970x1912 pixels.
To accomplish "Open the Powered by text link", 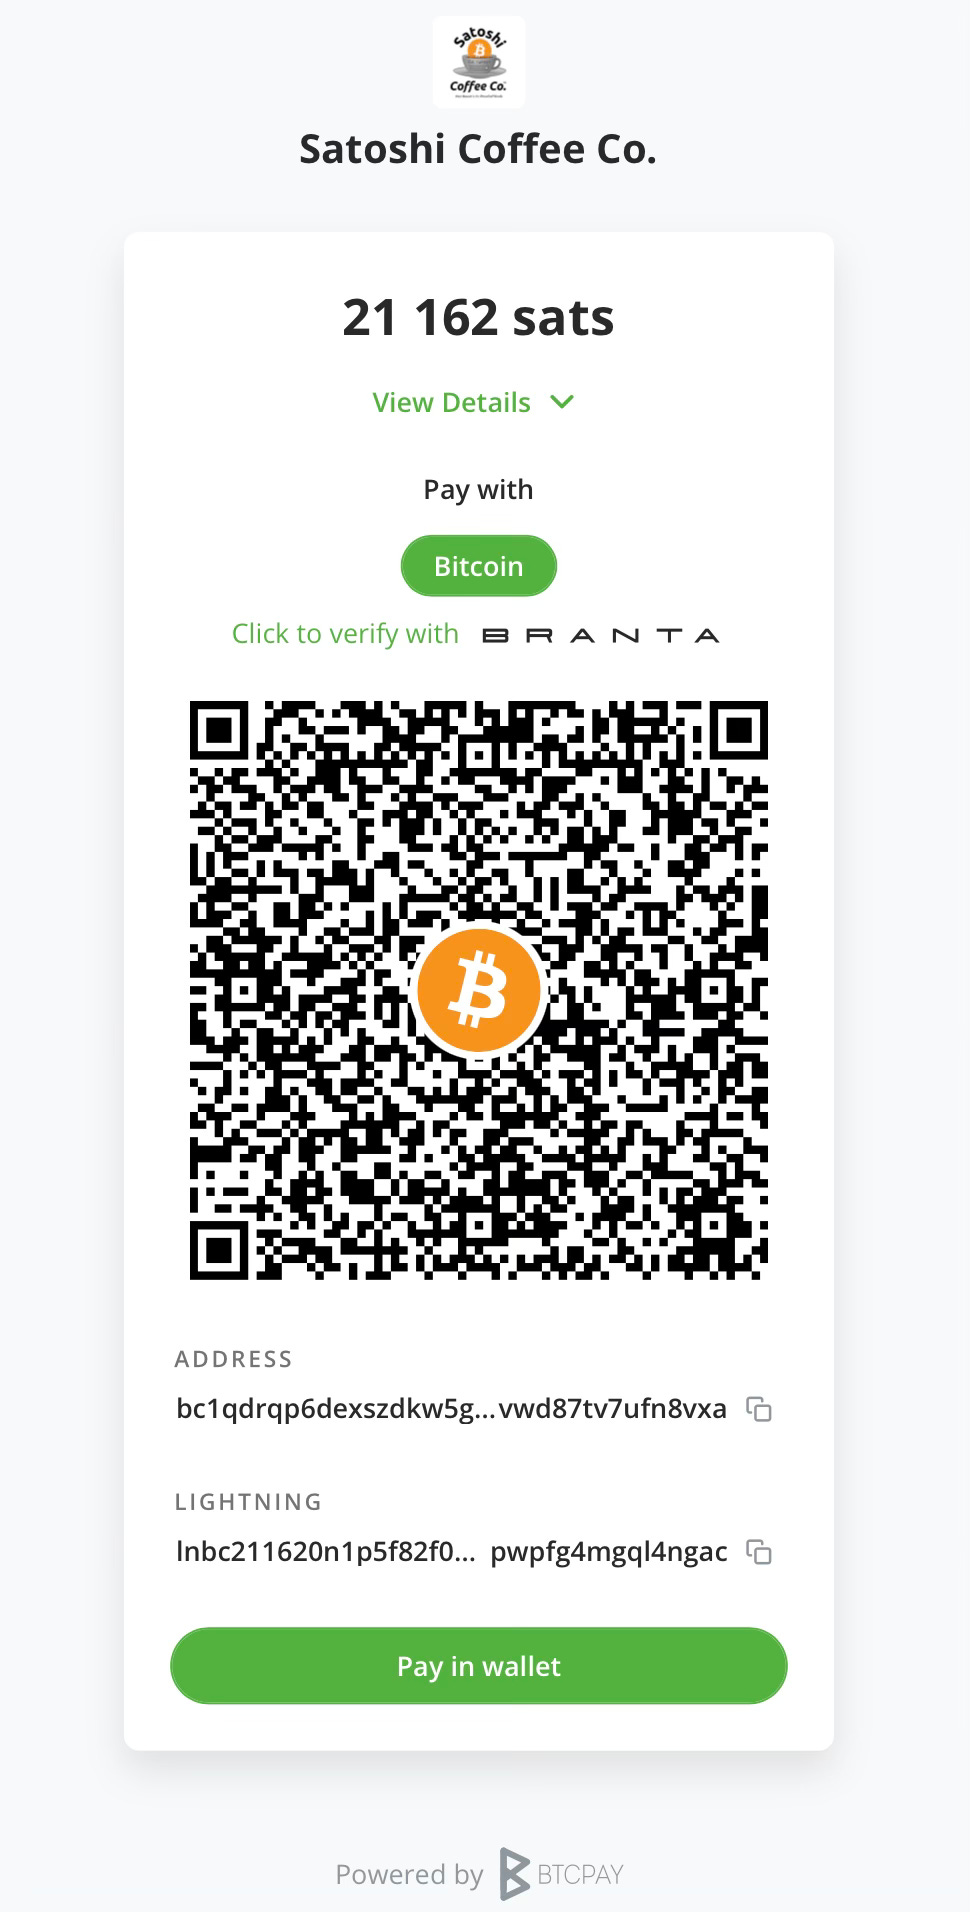I will tap(409, 1875).
